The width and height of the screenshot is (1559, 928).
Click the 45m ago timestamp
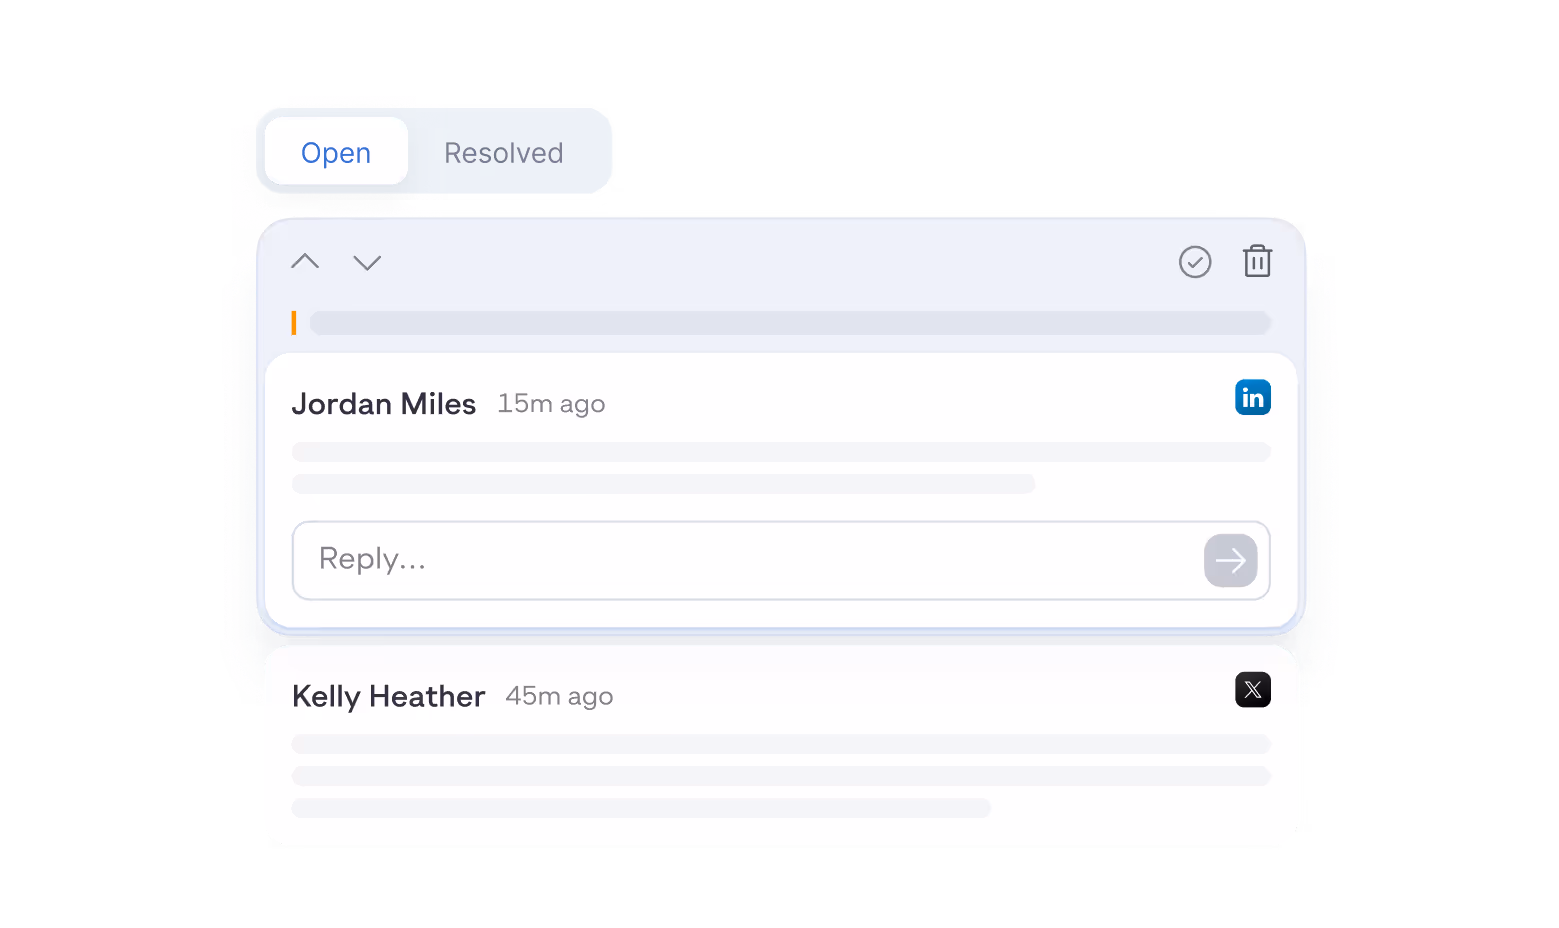559,696
